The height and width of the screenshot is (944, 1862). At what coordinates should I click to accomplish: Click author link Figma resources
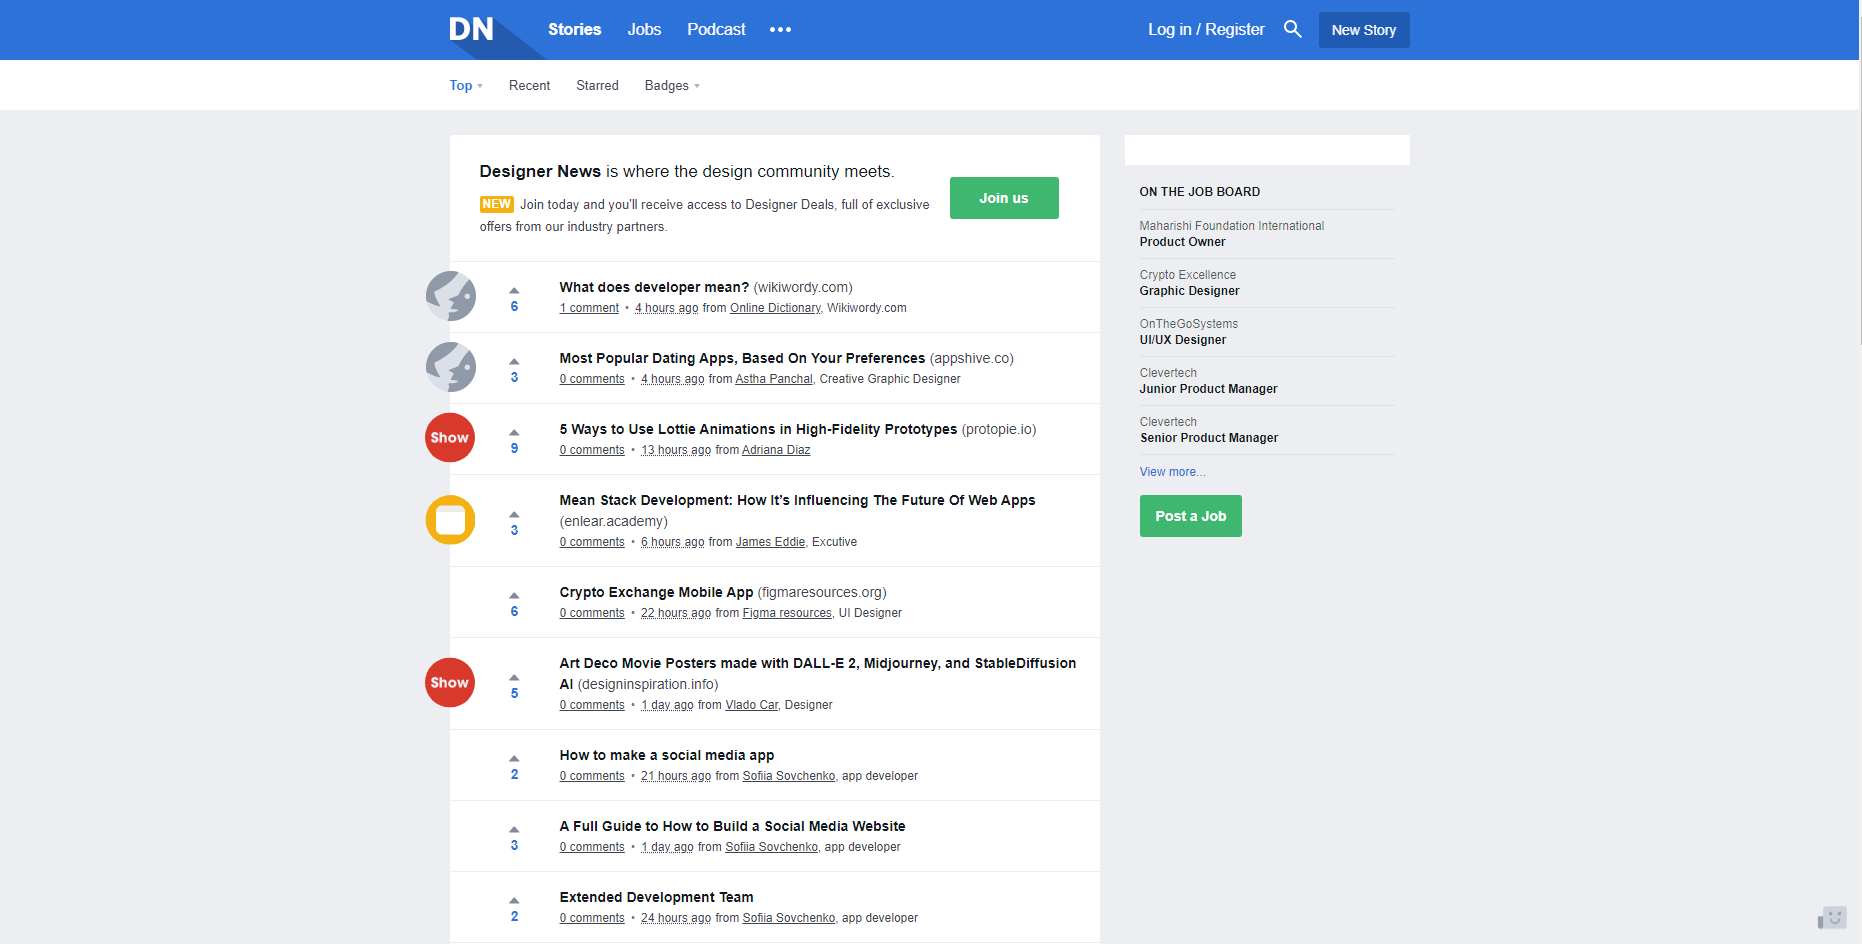click(787, 613)
